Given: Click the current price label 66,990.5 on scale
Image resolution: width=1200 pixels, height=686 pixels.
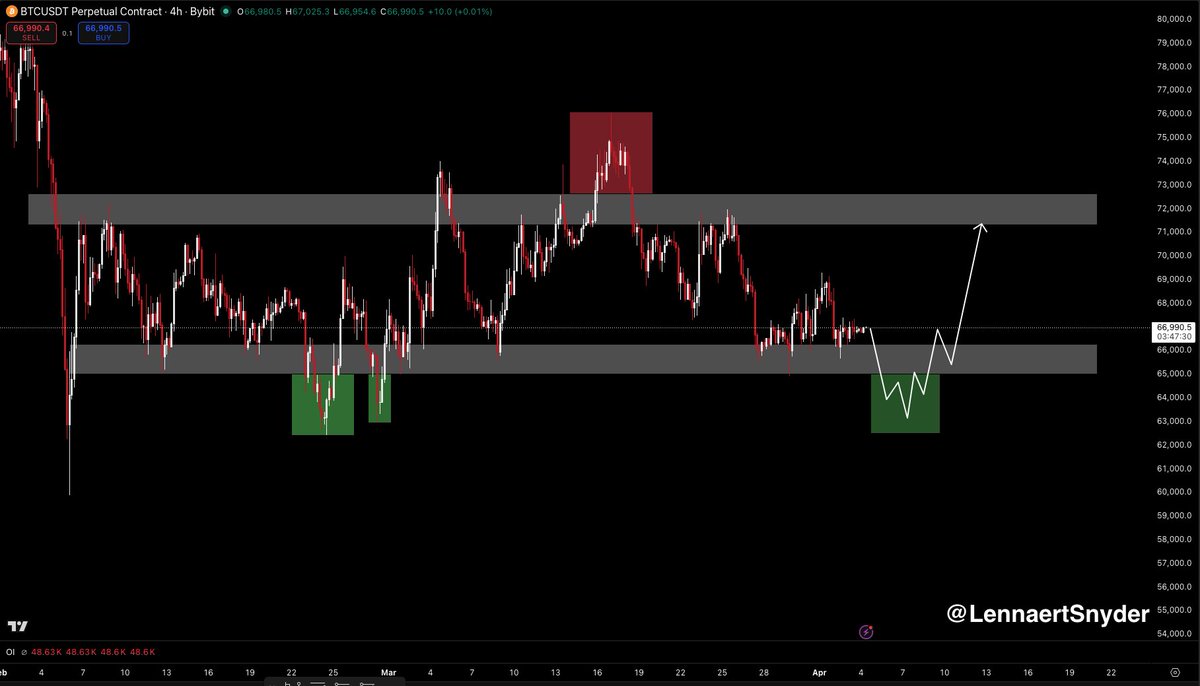Looking at the screenshot, I should (1174, 327).
